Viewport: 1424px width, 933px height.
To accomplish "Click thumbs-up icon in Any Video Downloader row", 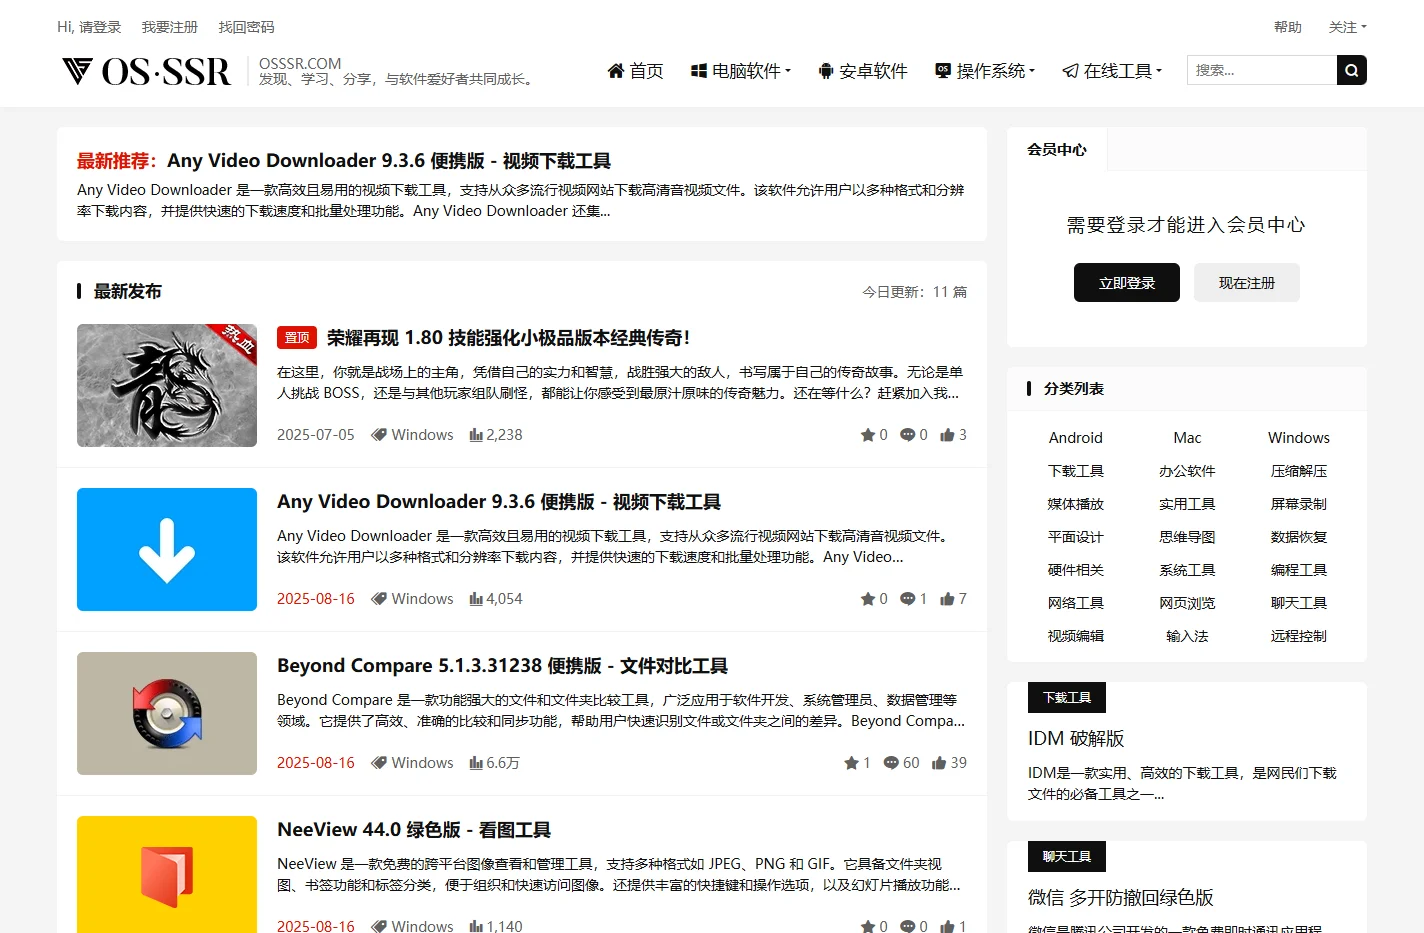I will click(947, 599).
